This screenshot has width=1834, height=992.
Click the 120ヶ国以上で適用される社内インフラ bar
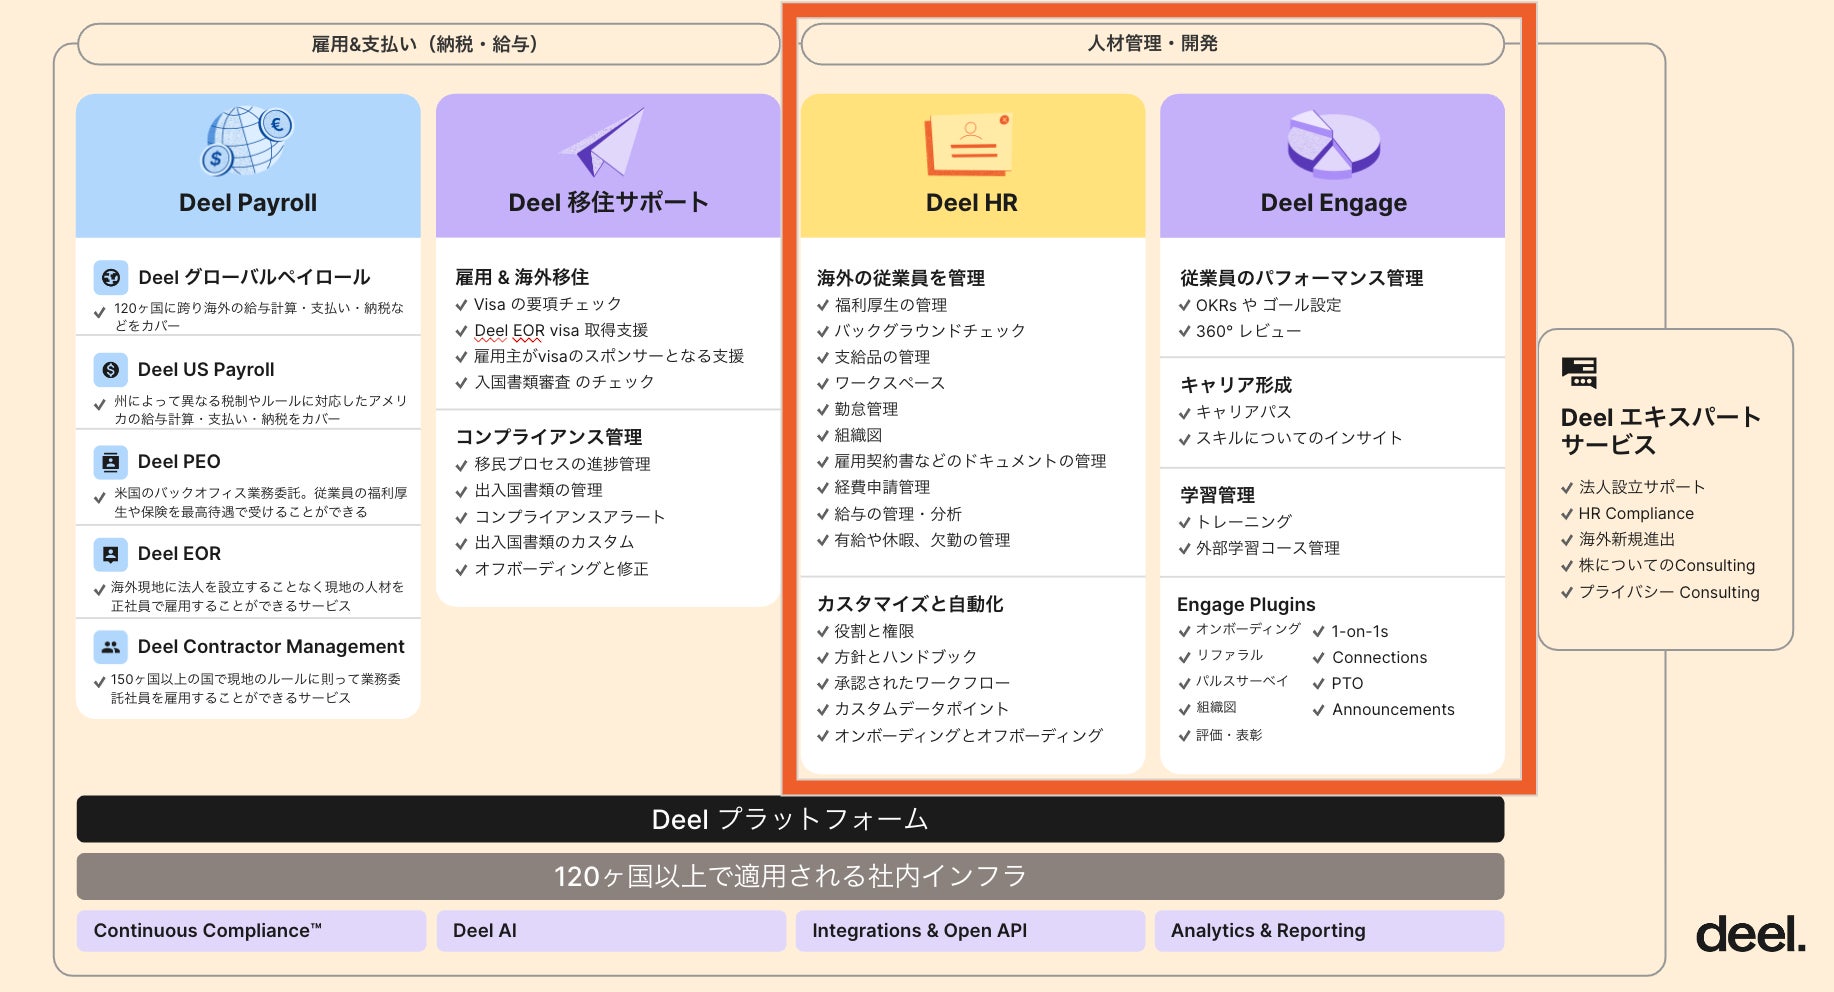tap(791, 877)
